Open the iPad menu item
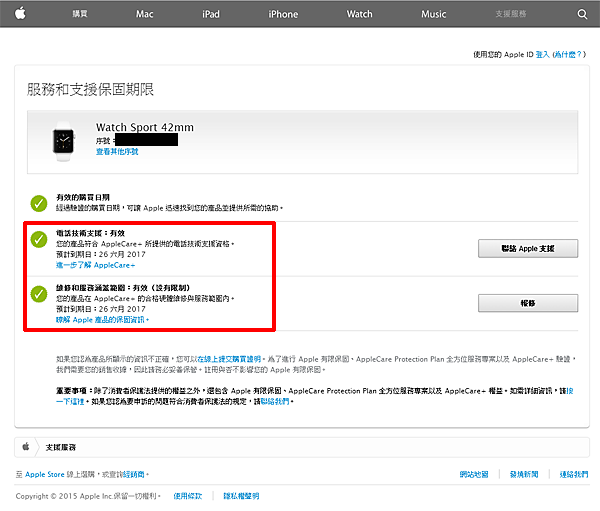 click(x=211, y=14)
